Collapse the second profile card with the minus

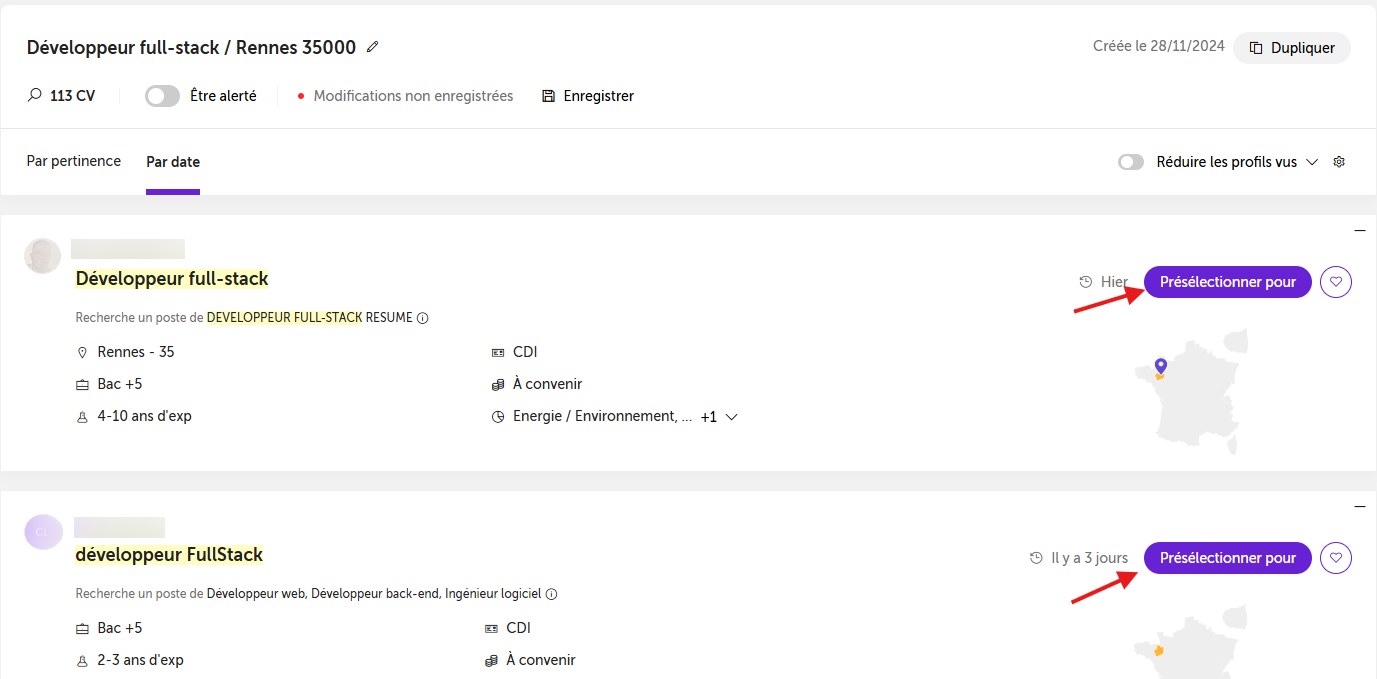[x=1360, y=507]
